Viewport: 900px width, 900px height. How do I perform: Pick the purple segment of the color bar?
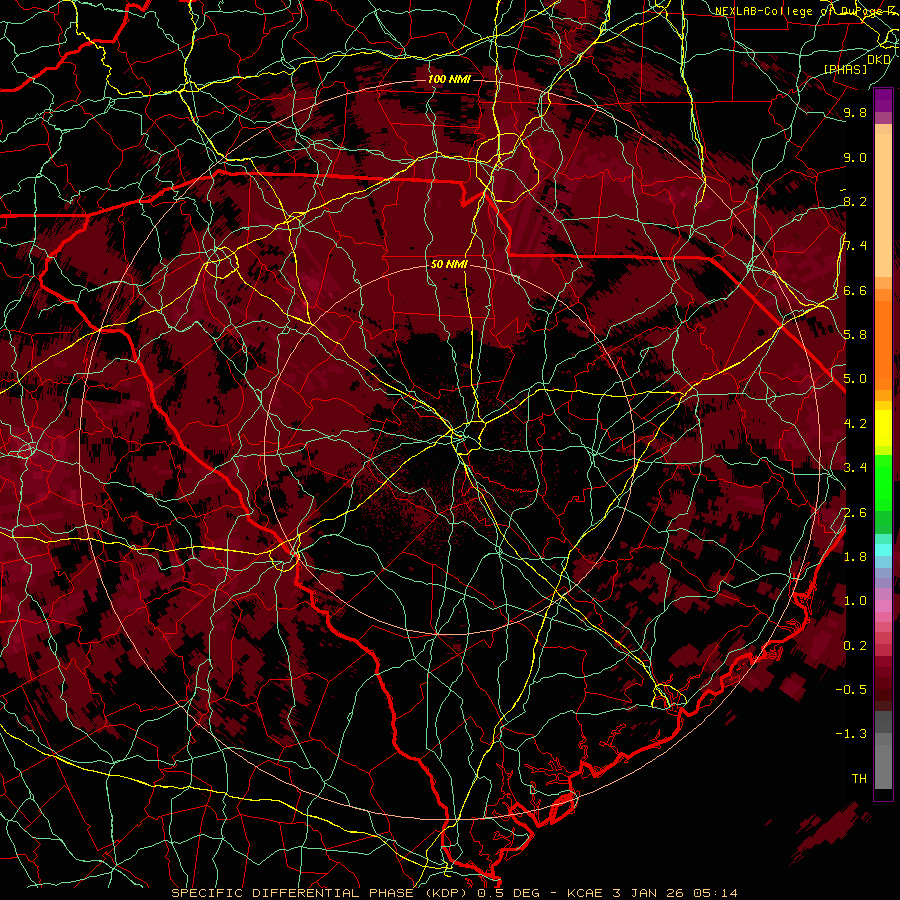(883, 100)
